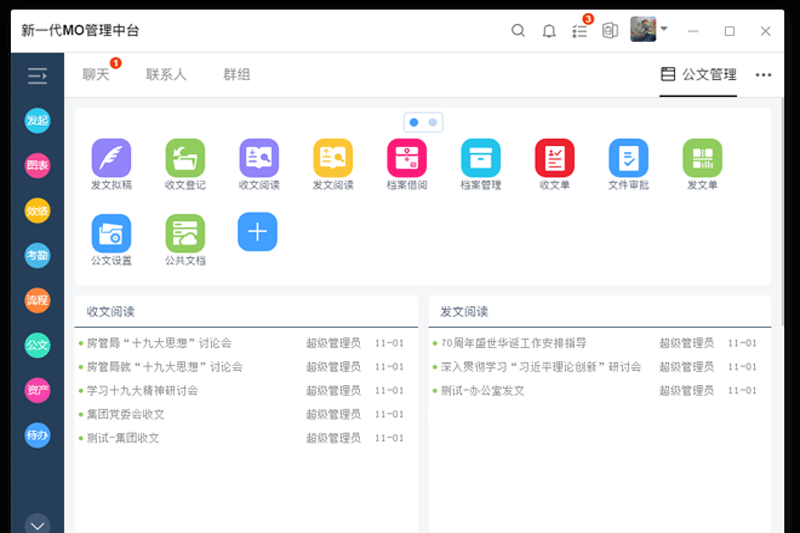Expand more sidebar items with down chevron
The width and height of the screenshot is (800, 533).
(x=37, y=524)
